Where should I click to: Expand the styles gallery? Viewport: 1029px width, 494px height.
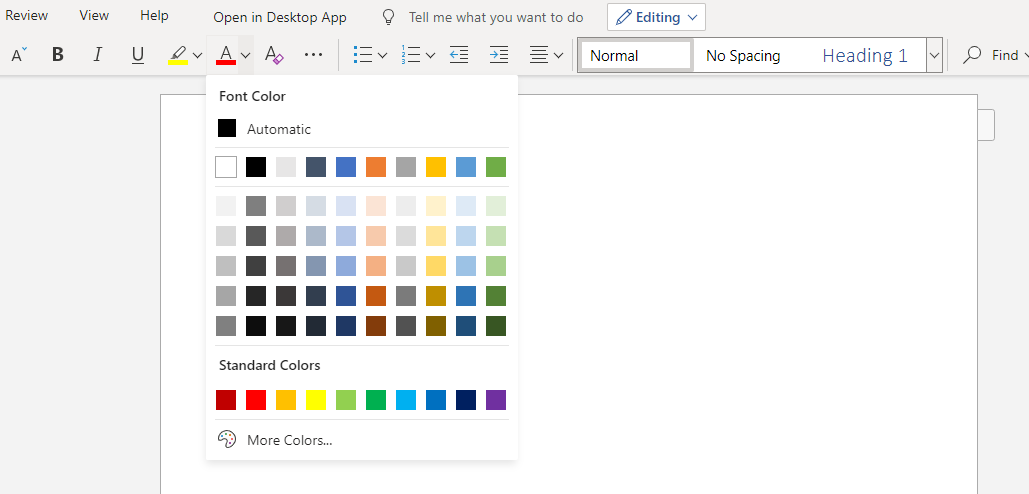[934, 56]
